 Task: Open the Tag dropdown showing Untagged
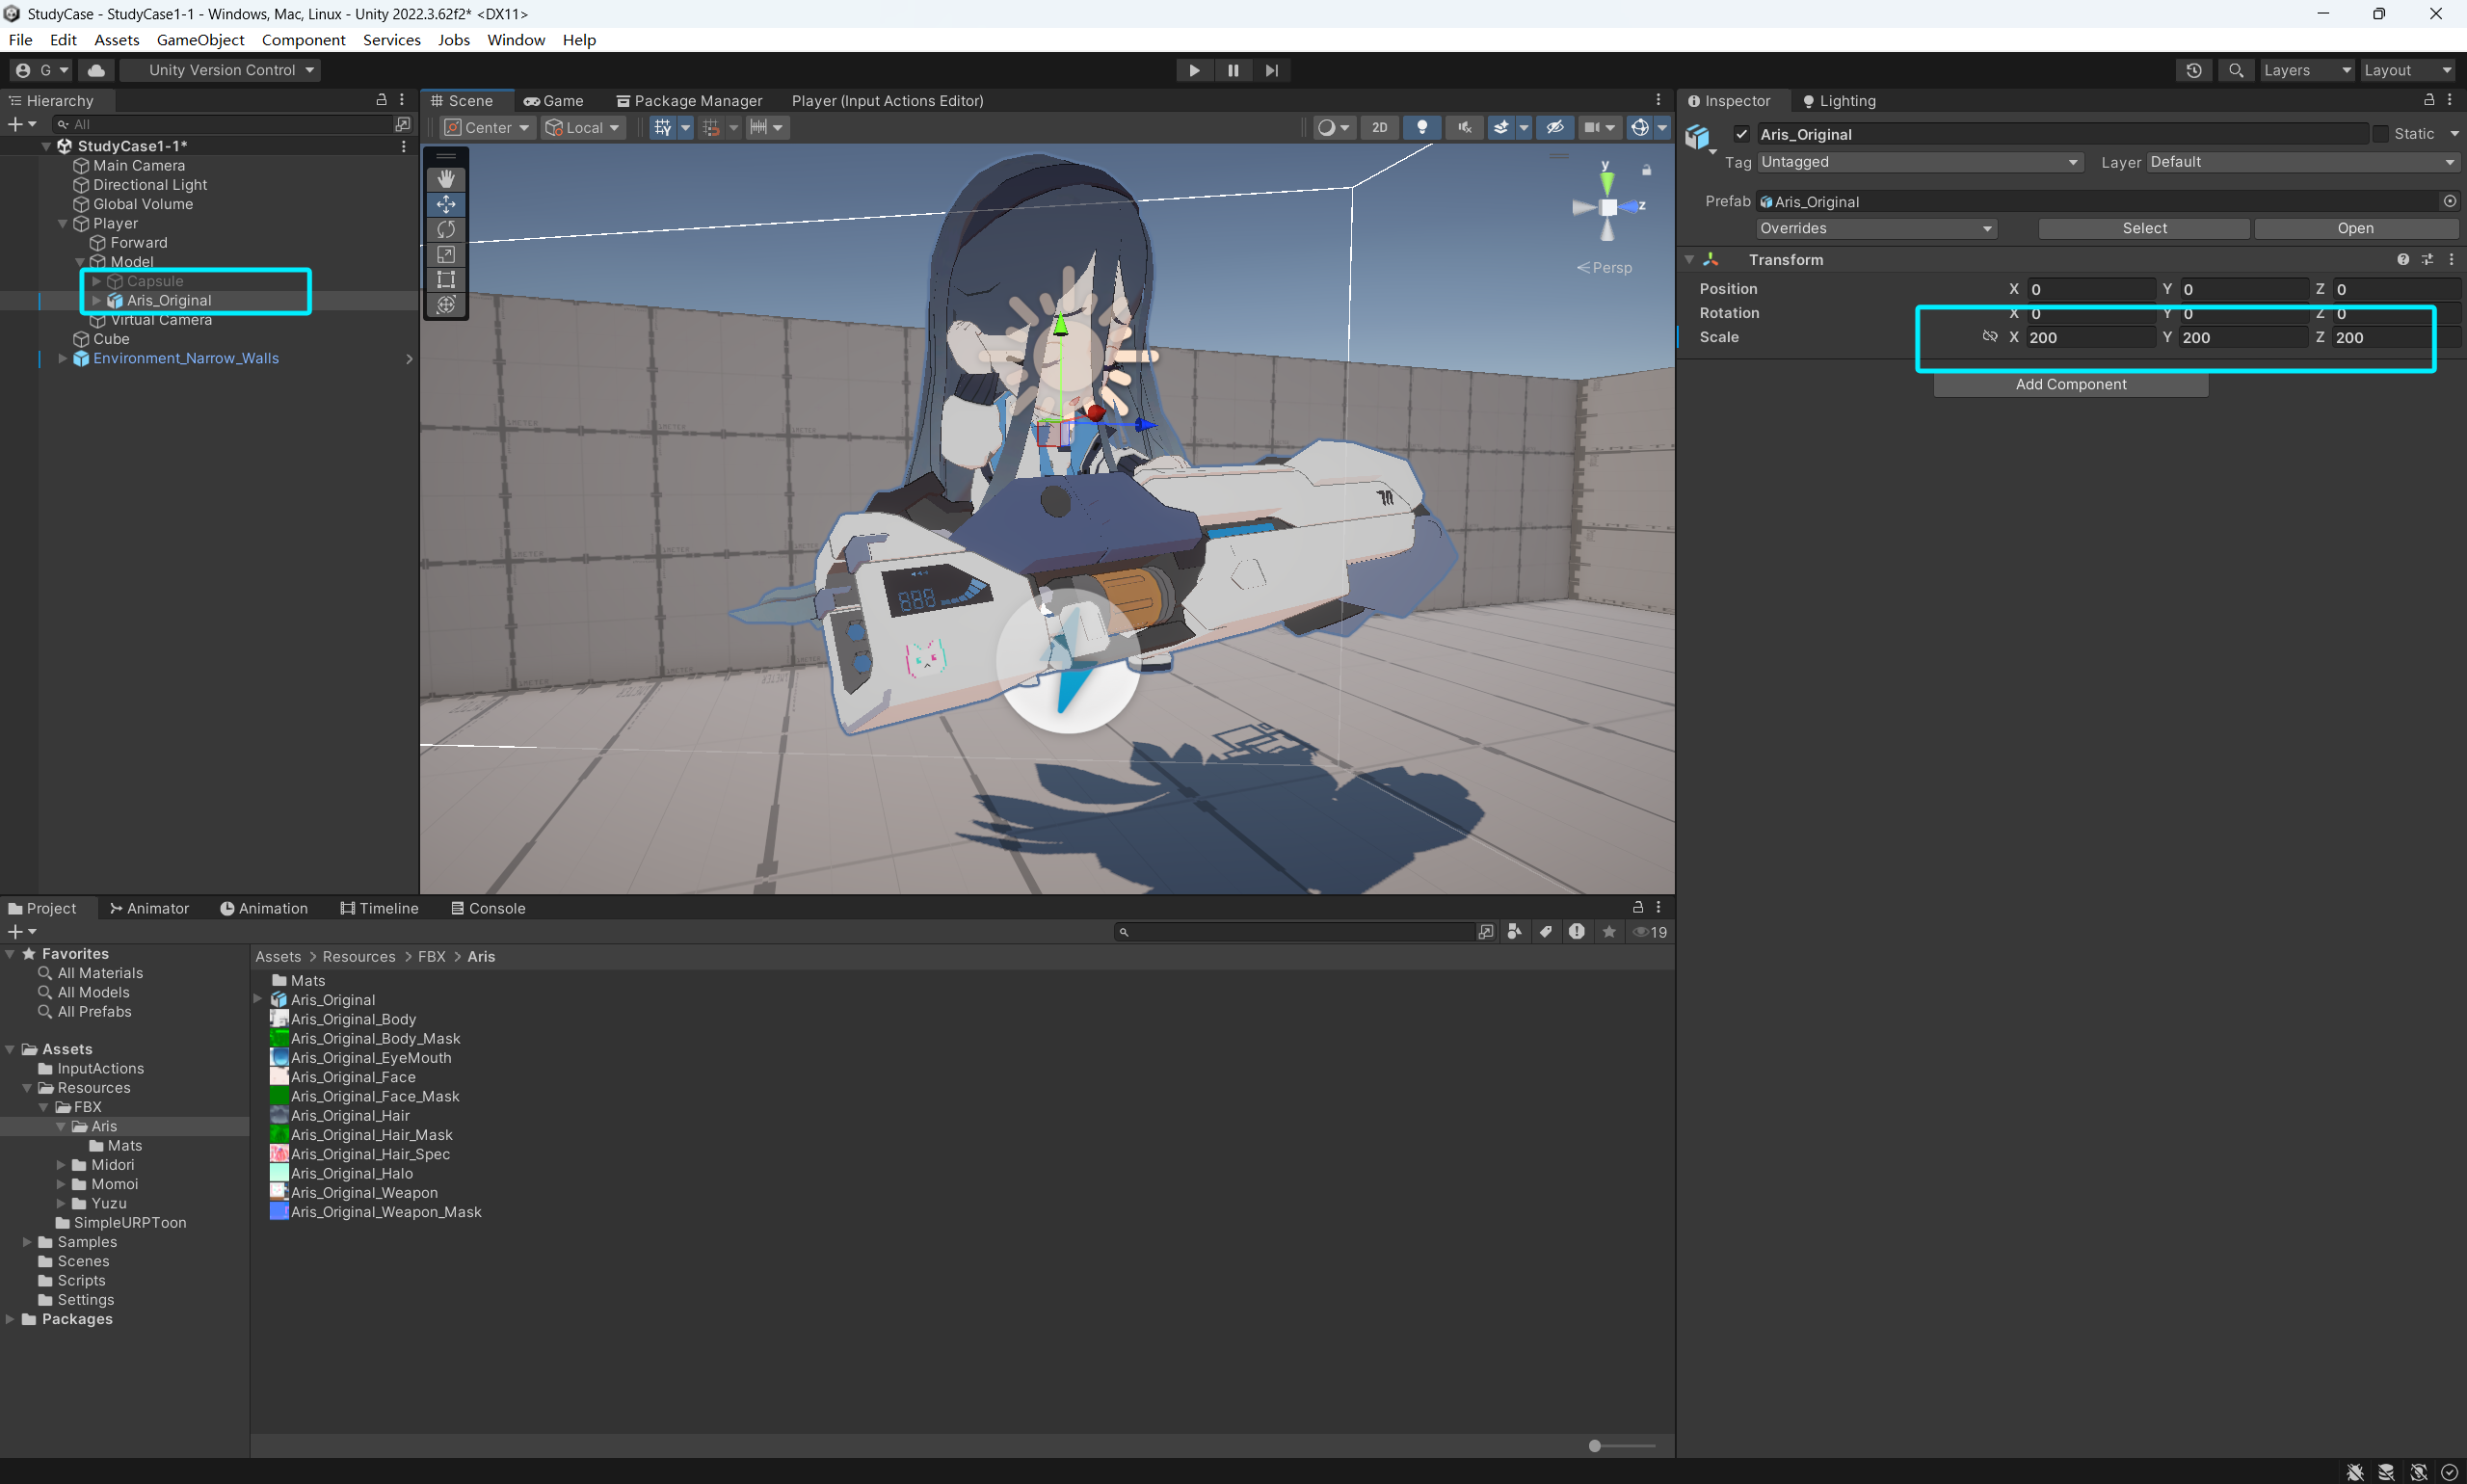1918,162
